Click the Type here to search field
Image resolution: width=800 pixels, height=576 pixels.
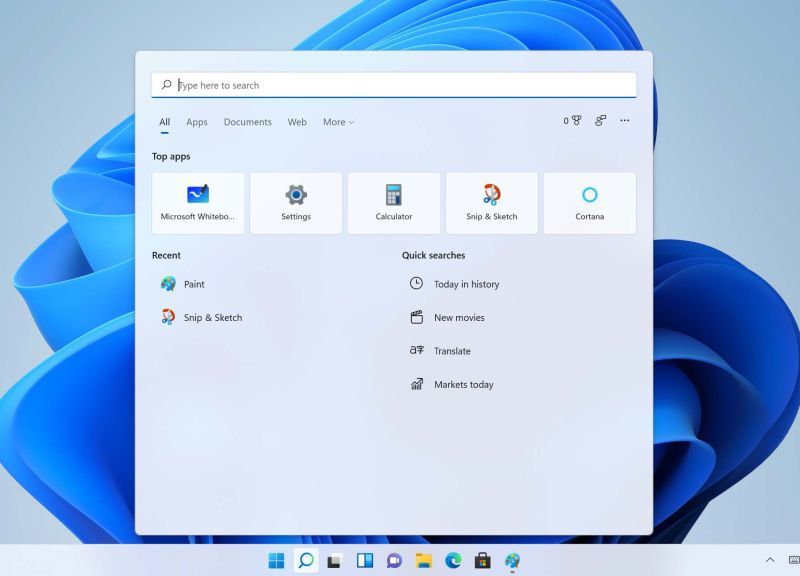394,85
